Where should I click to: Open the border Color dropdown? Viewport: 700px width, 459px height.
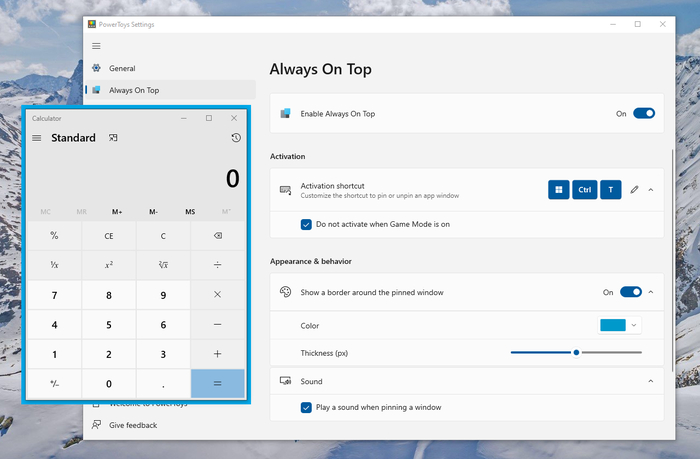point(619,325)
